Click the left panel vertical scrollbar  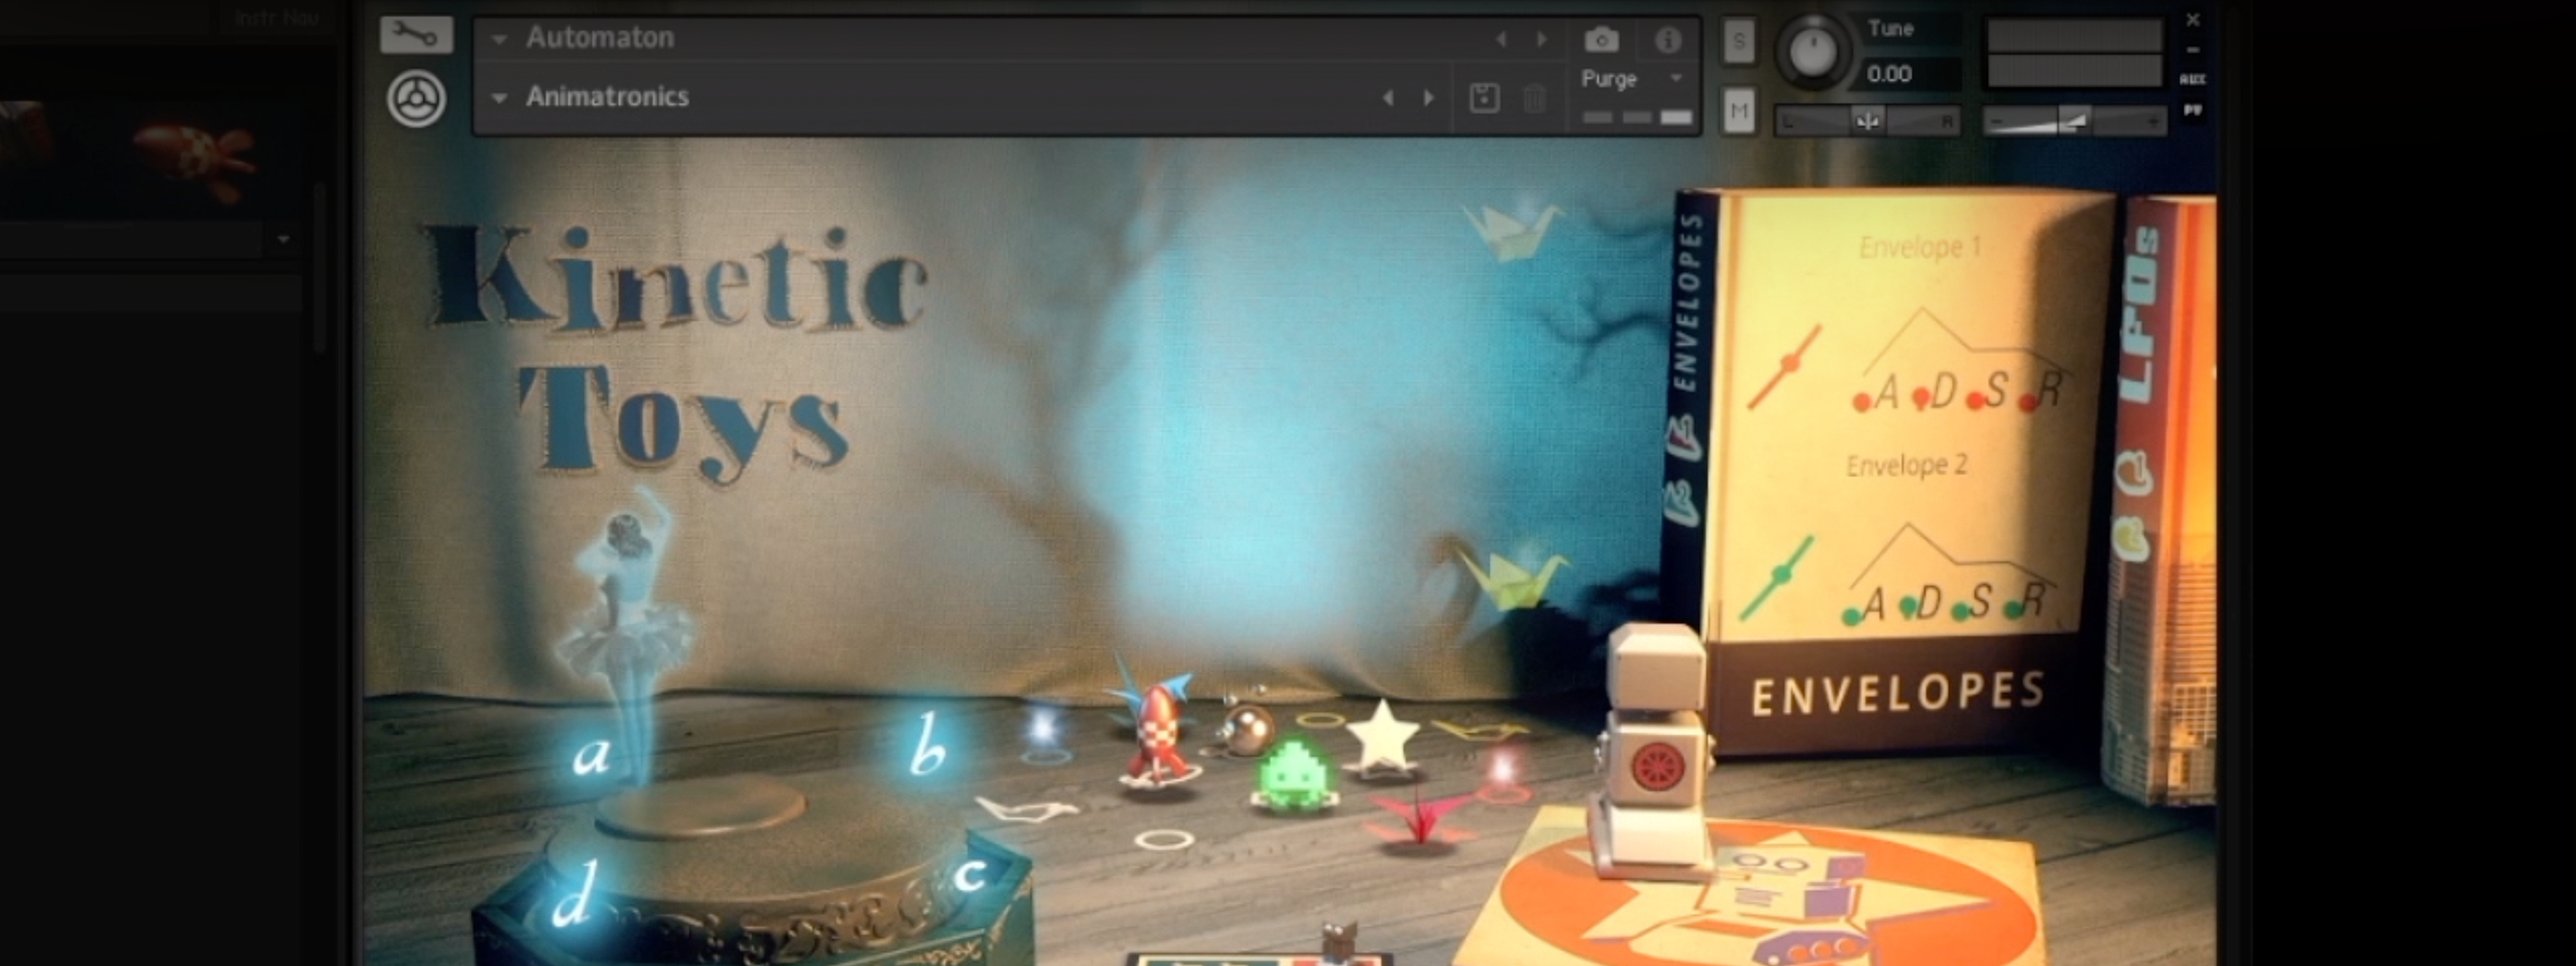(320, 268)
